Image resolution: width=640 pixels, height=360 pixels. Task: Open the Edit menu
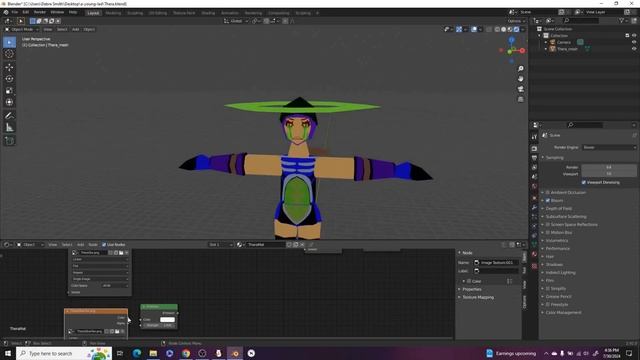26,12
